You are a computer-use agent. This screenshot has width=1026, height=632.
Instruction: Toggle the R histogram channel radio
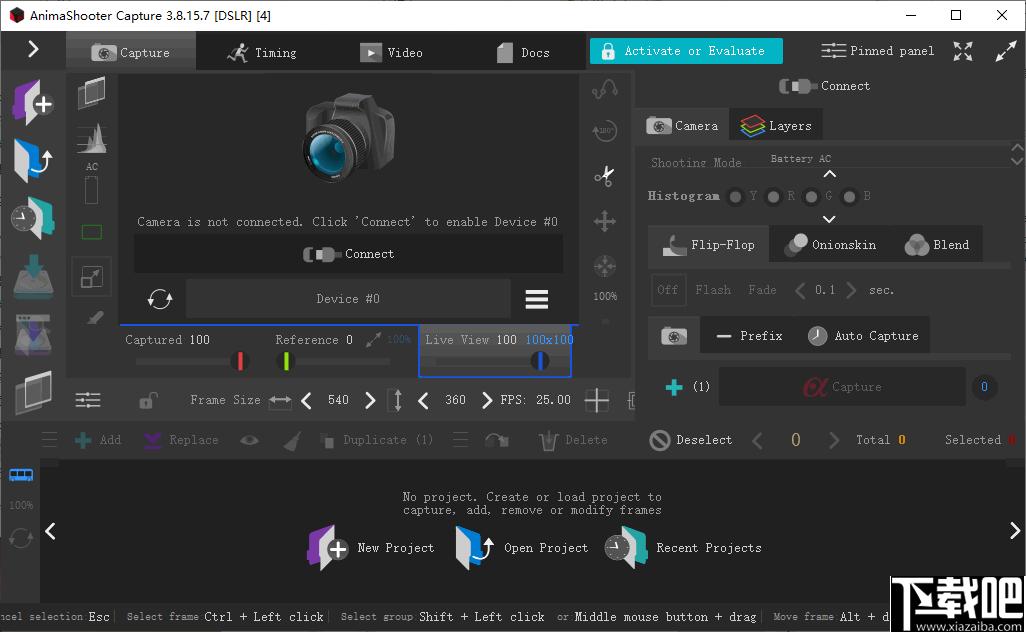pos(773,196)
